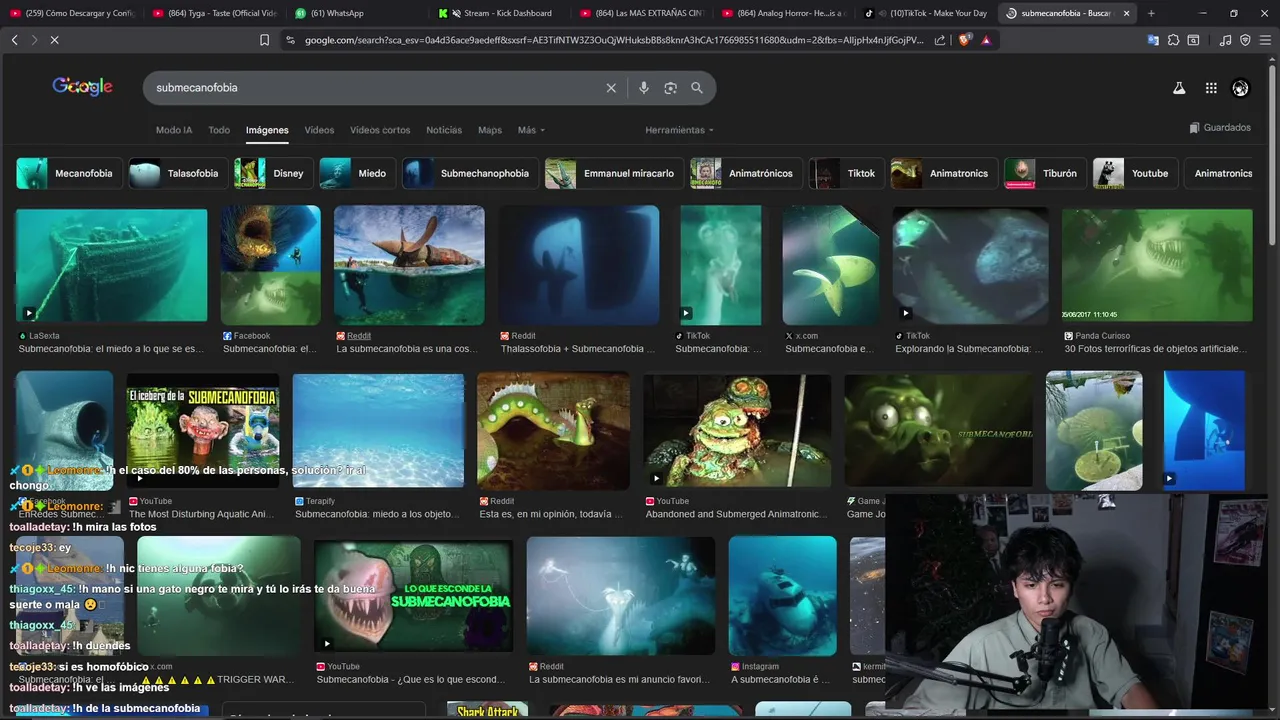Screen dimensions: 1280x720
Task: Switch to the Tyga - Taste browser tab
Action: (x=214, y=13)
